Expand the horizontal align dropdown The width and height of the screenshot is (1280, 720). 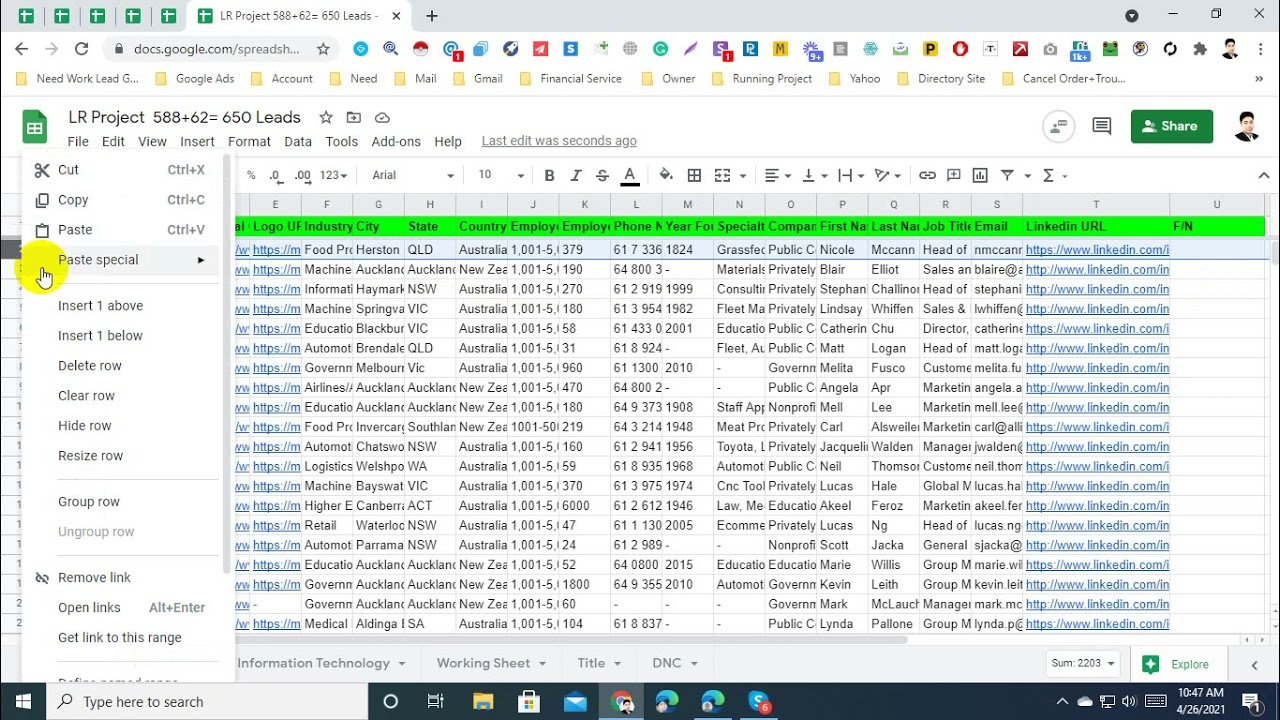(x=778, y=175)
